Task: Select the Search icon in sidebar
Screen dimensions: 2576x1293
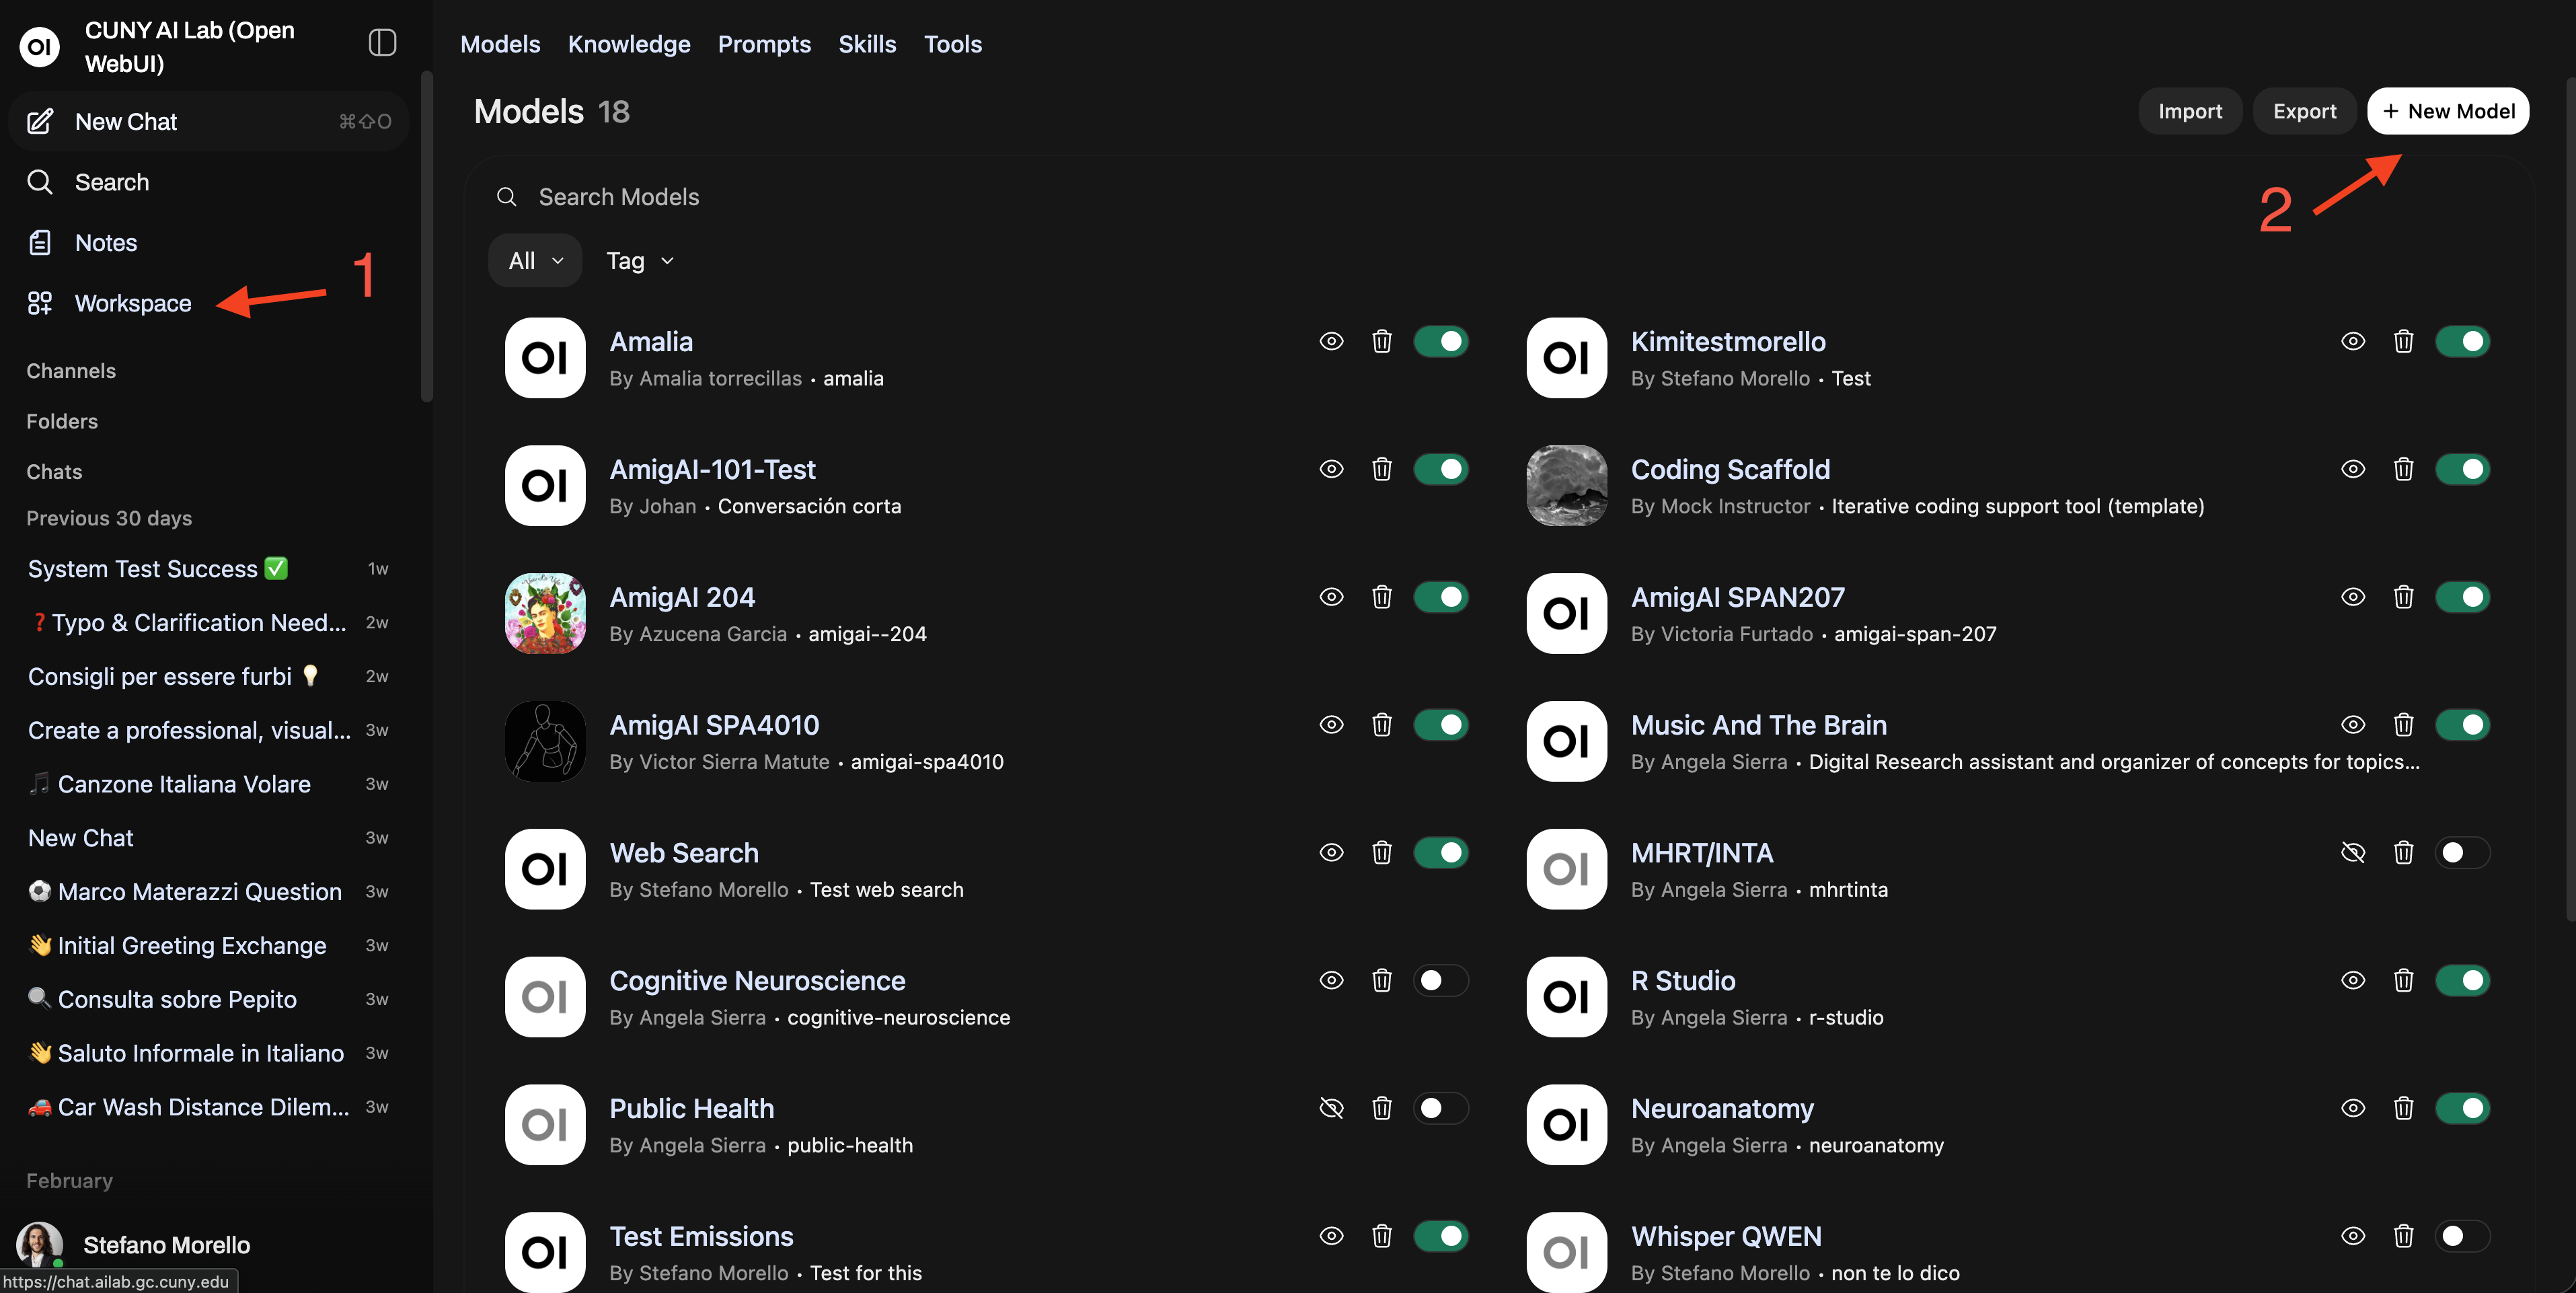Action: (x=110, y=182)
